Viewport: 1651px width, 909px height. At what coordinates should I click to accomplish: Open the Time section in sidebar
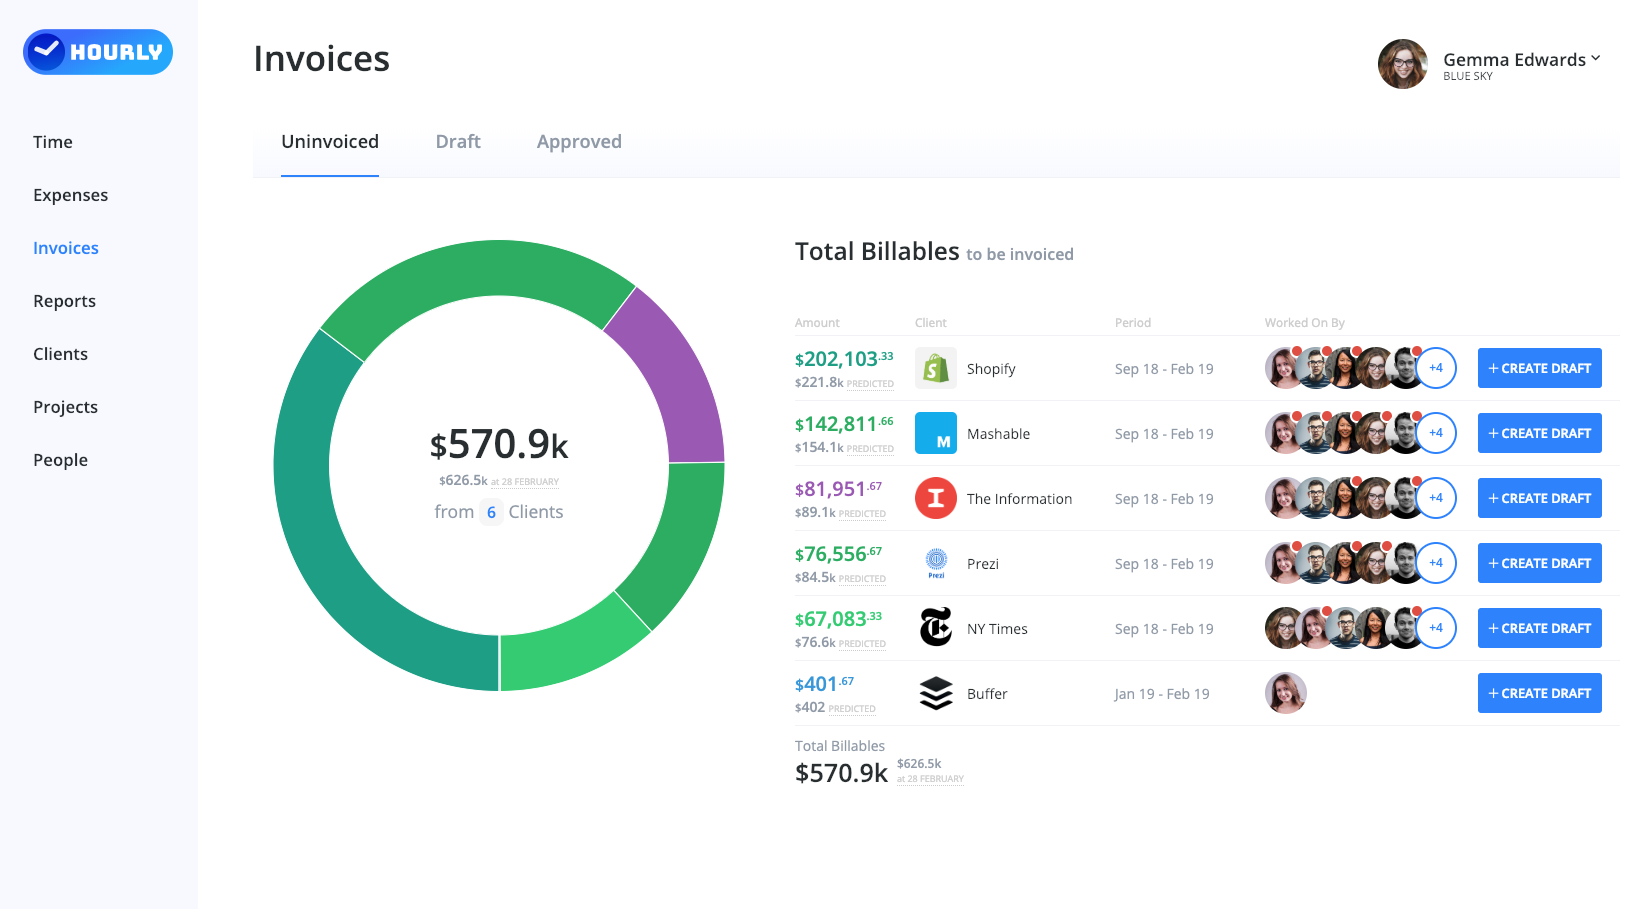(53, 142)
